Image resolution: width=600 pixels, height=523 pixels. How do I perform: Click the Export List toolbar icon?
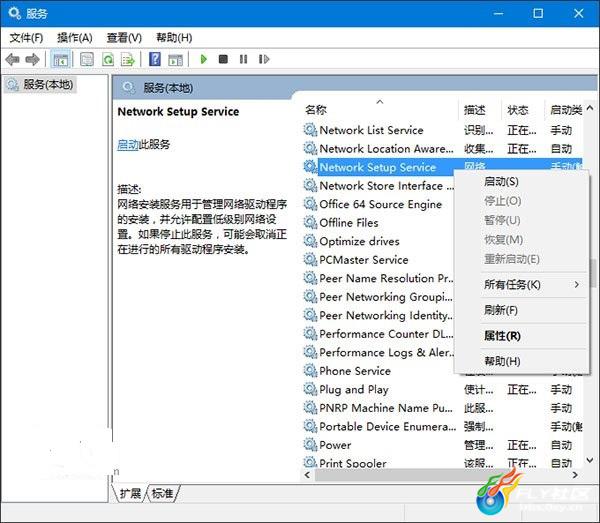point(128,59)
